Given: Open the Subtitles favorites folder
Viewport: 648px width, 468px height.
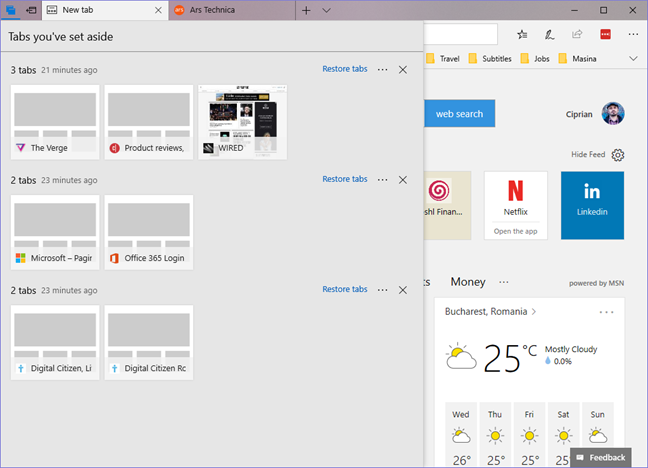Looking at the screenshot, I should coord(490,59).
